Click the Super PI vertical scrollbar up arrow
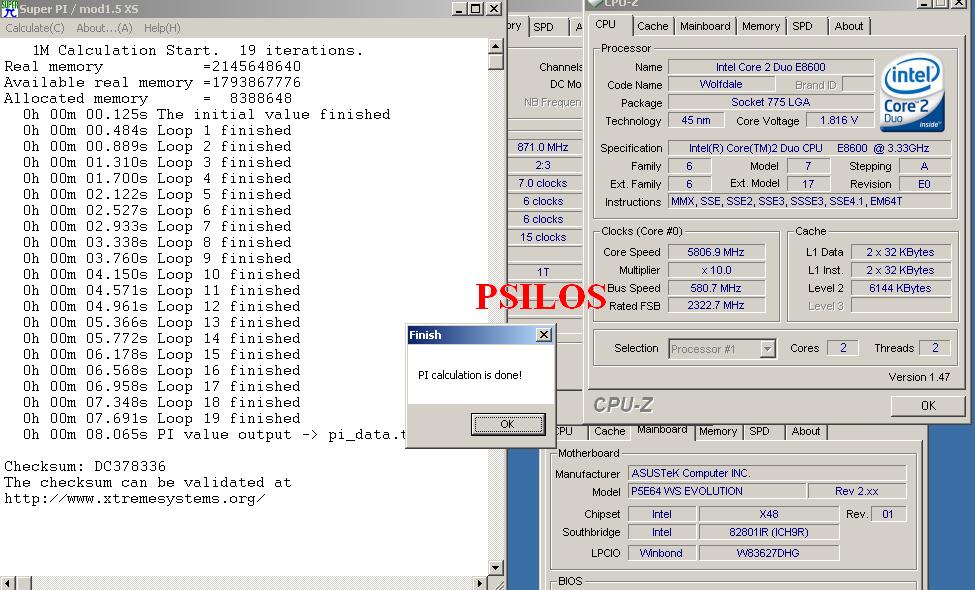The width and height of the screenshot is (975, 590). (496, 46)
